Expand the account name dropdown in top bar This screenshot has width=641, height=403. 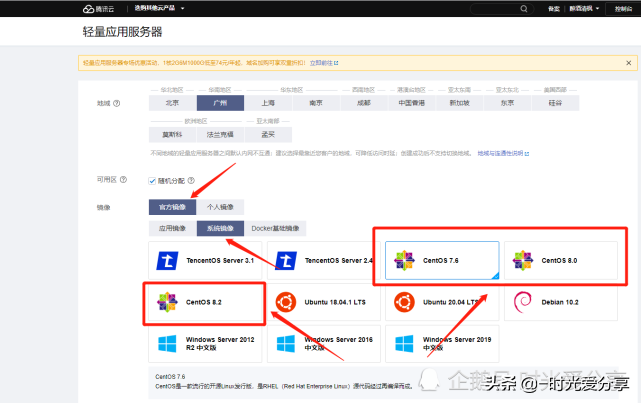pos(584,9)
